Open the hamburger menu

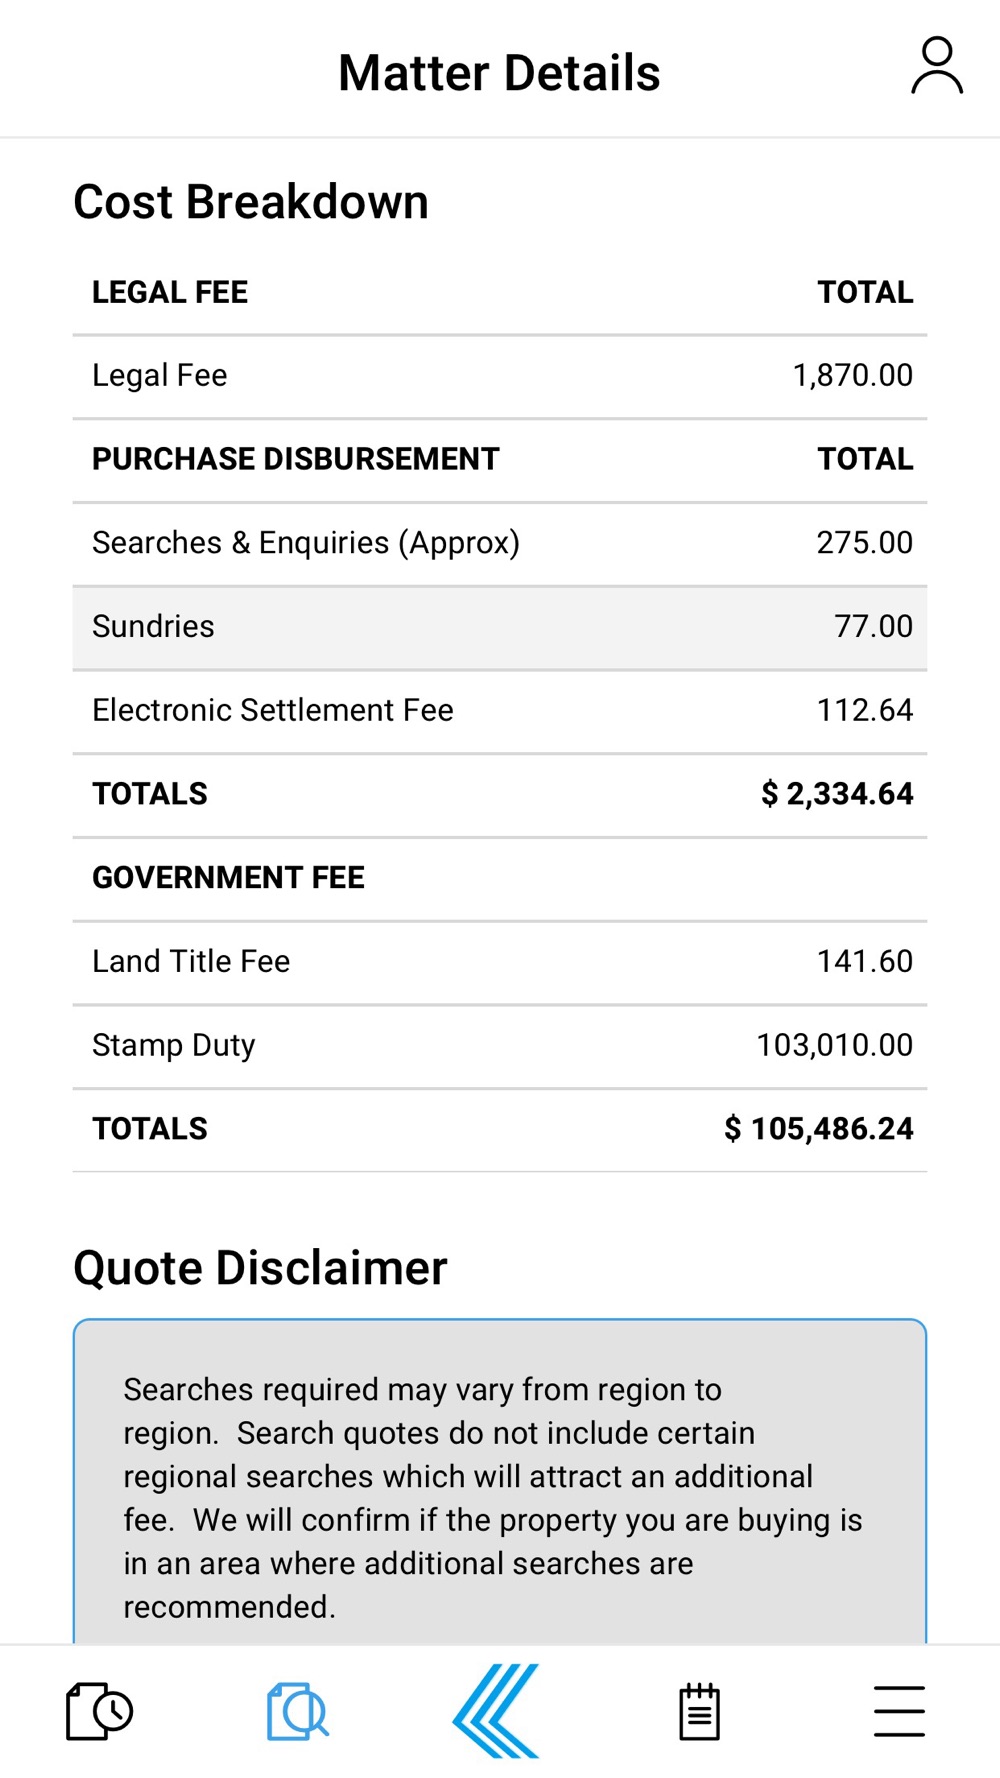tap(899, 1711)
